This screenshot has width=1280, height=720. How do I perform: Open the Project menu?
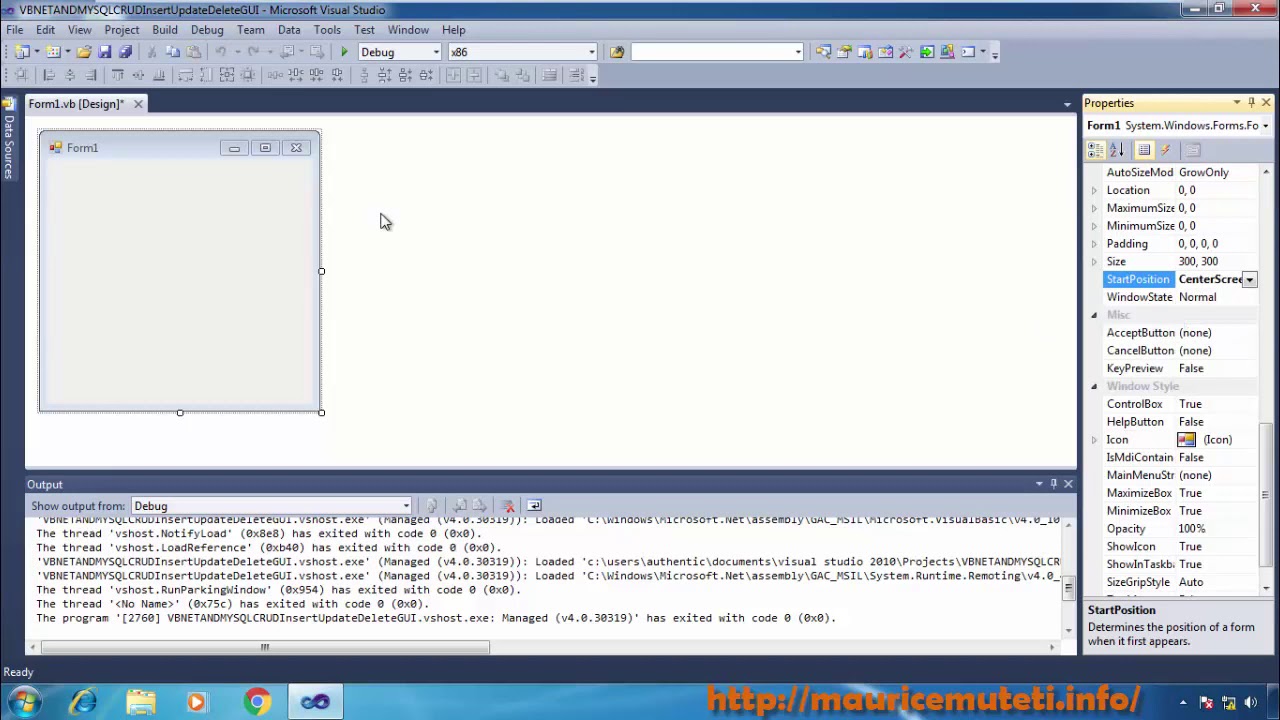coord(122,30)
